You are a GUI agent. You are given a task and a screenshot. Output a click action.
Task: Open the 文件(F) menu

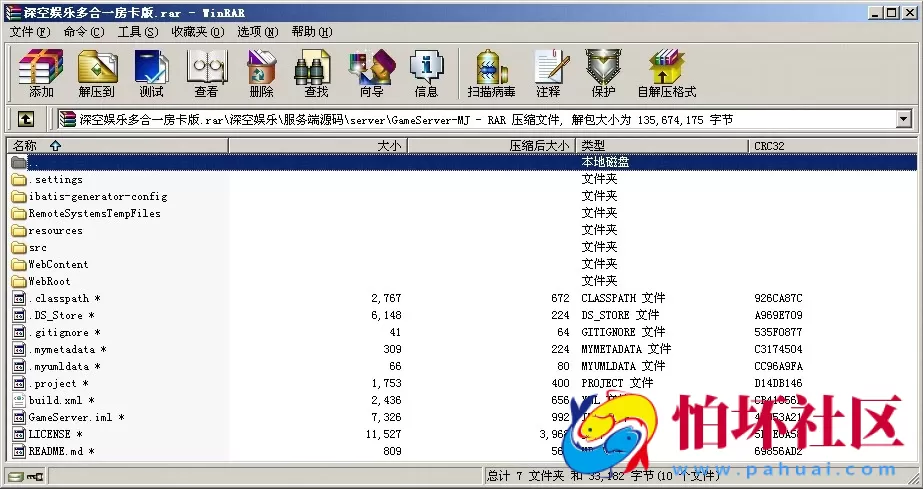[30, 32]
